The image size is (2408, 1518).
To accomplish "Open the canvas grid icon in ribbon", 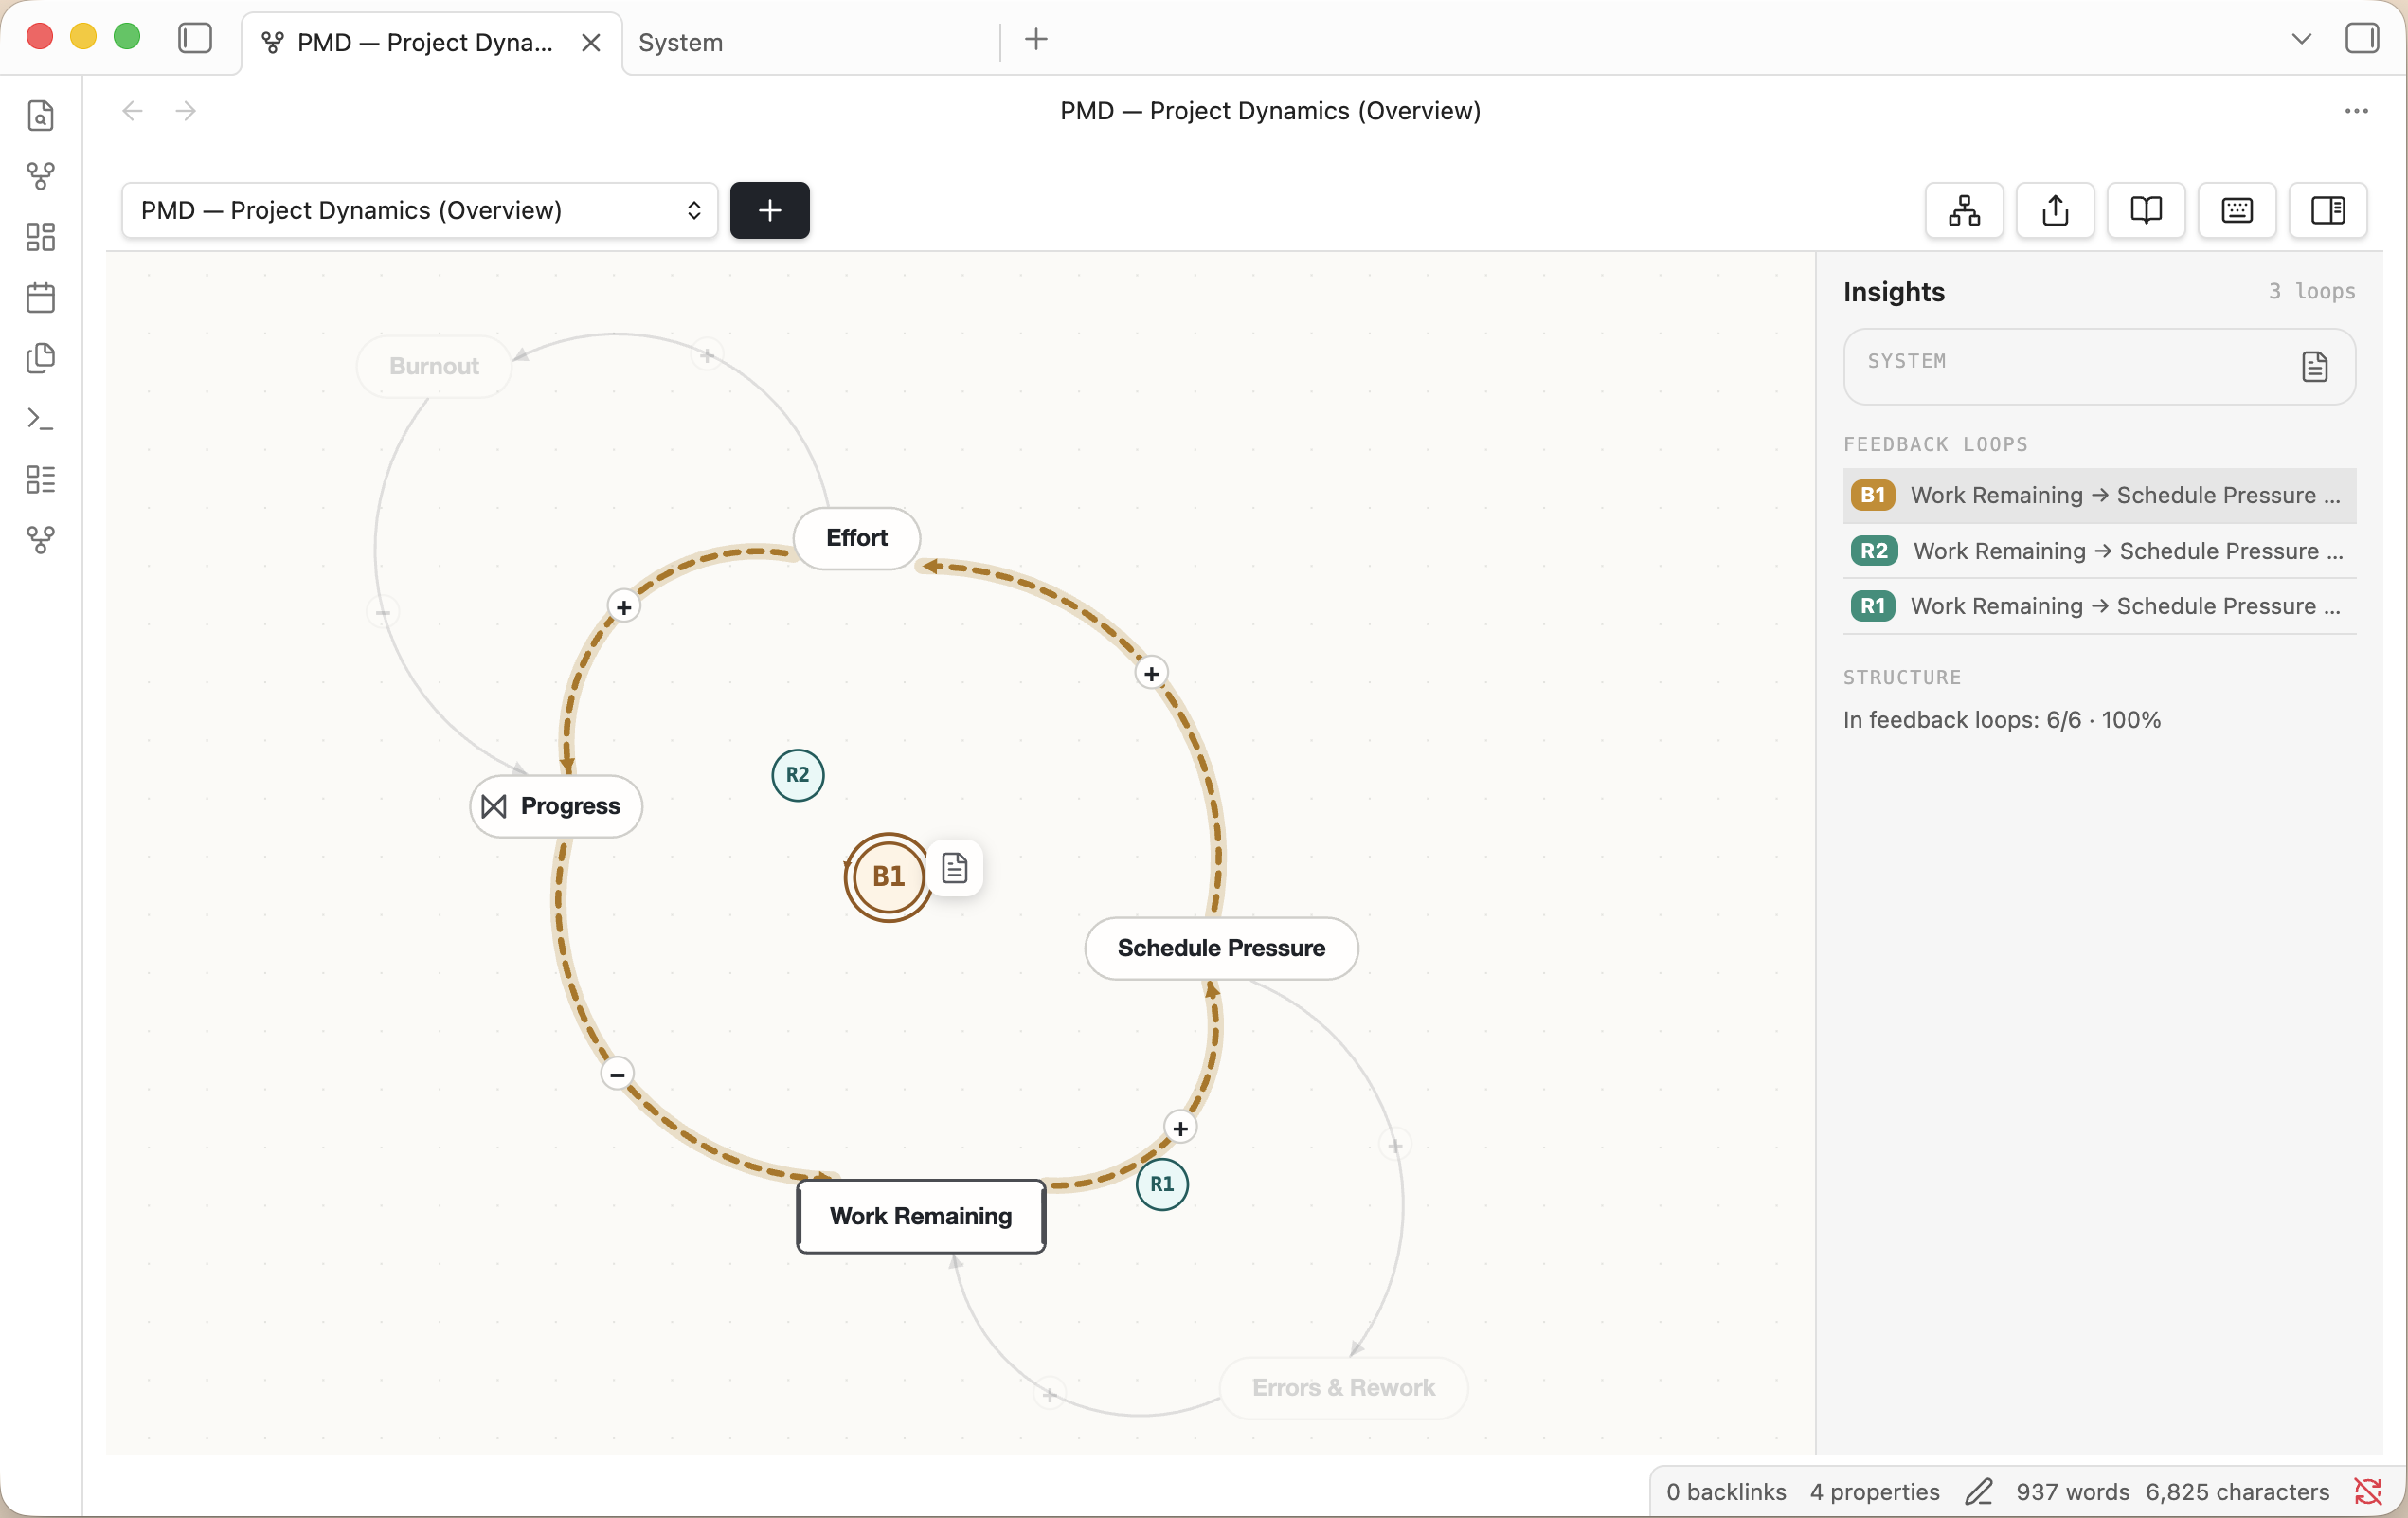I will (41, 237).
